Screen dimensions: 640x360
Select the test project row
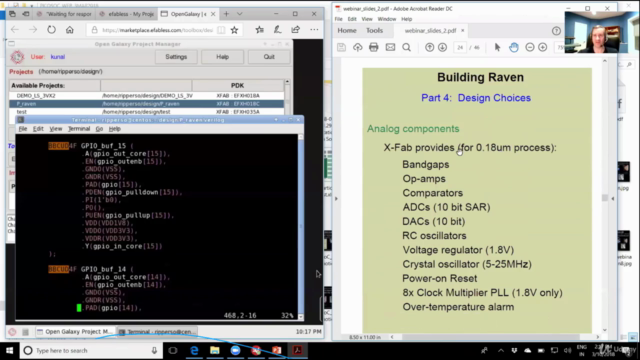point(147,111)
